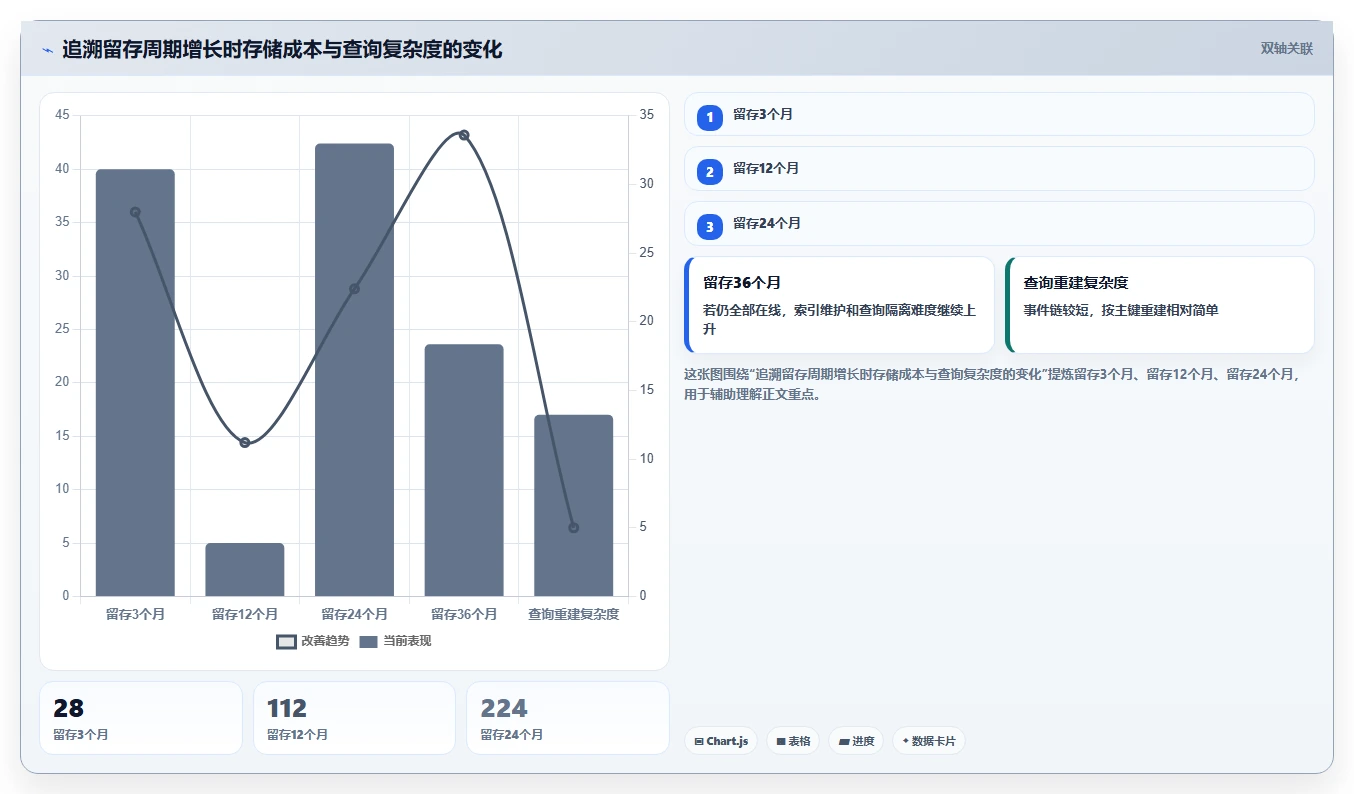The width and height of the screenshot is (1354, 794).
Task: Toggle the 改善趋势 legend item
Action: 313,641
